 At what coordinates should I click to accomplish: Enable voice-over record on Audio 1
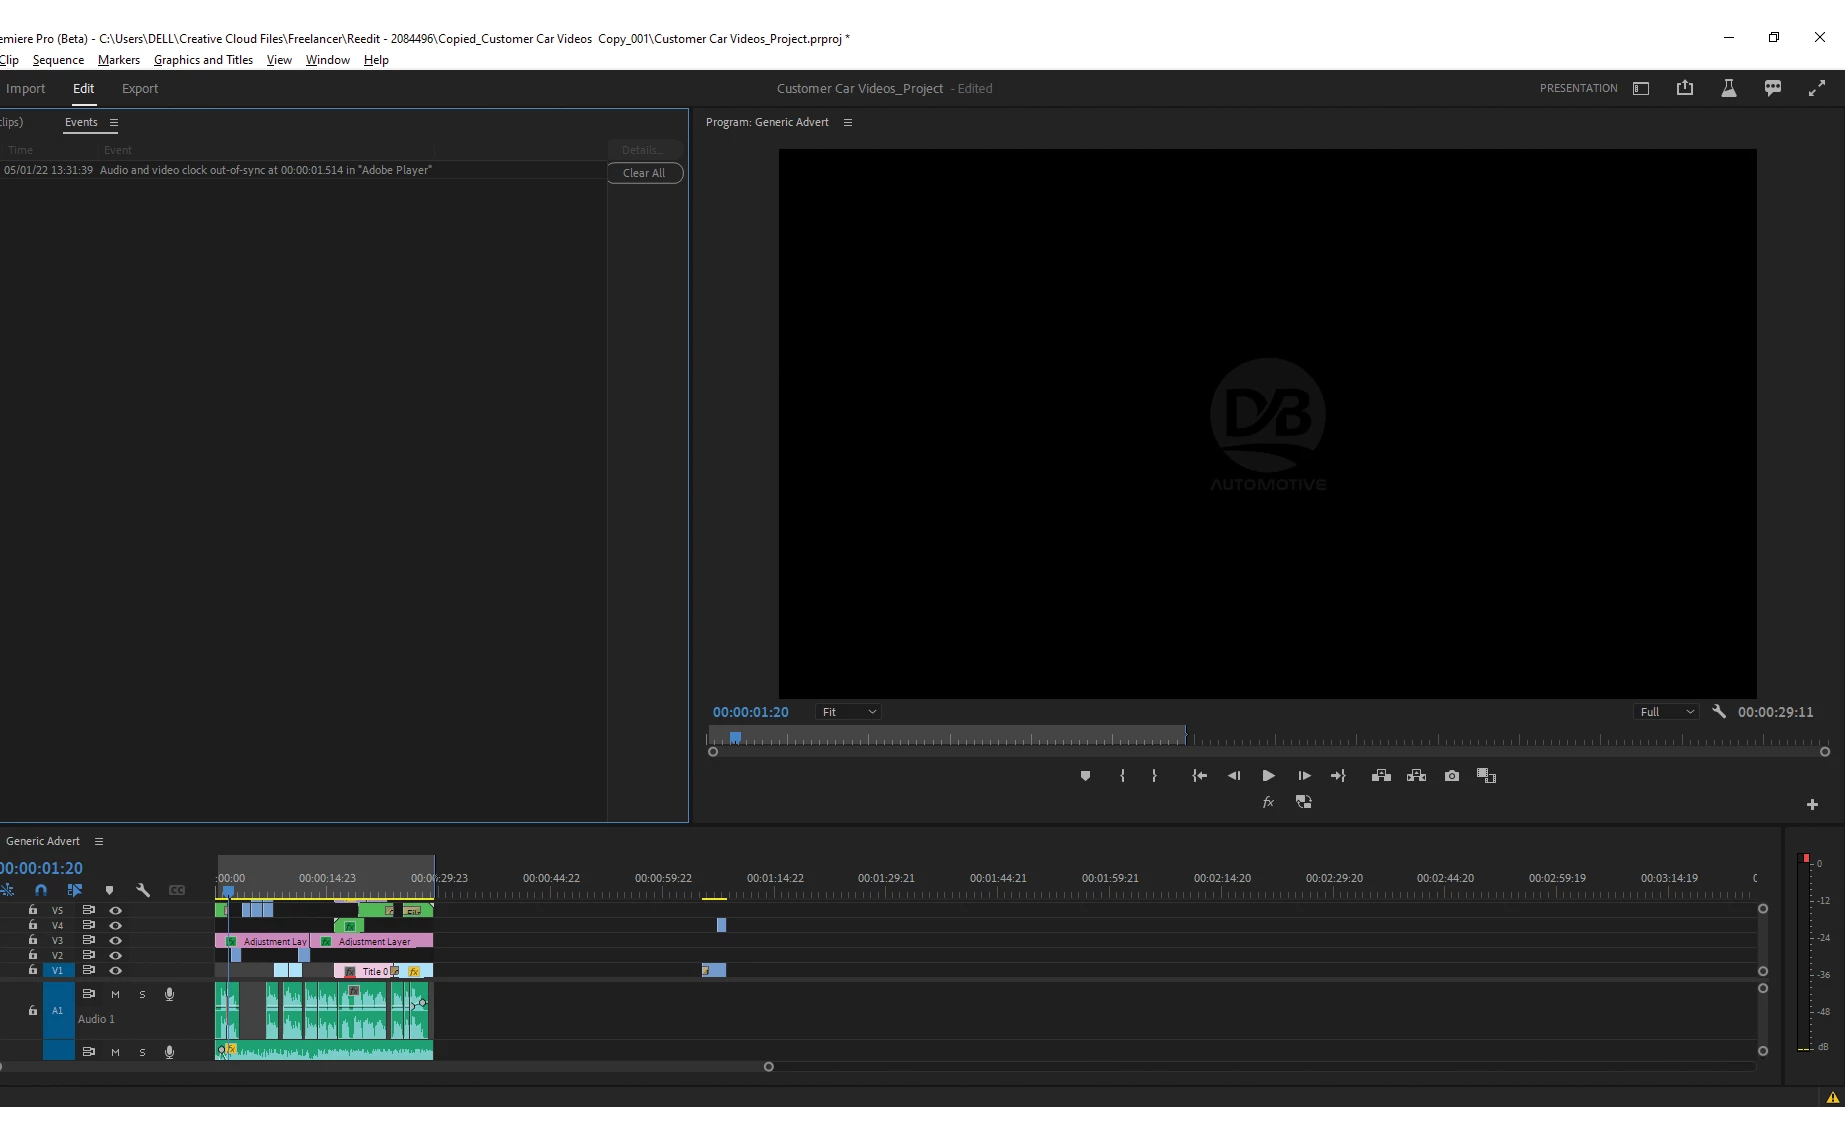[x=169, y=994]
